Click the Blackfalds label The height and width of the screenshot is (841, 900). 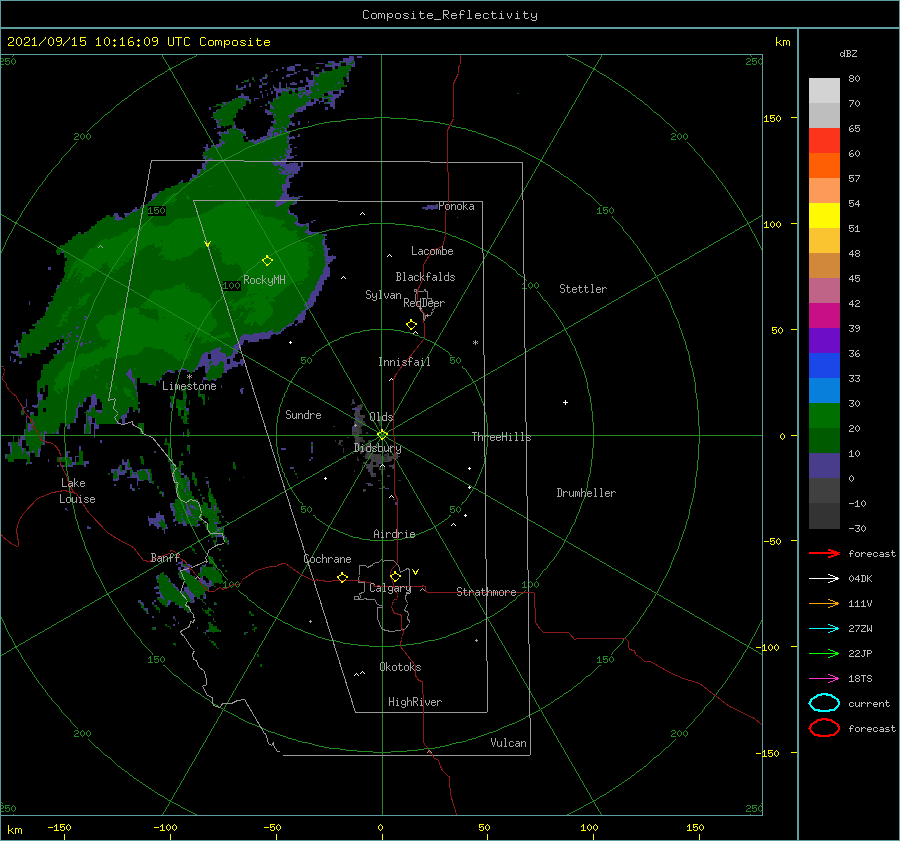425,277
